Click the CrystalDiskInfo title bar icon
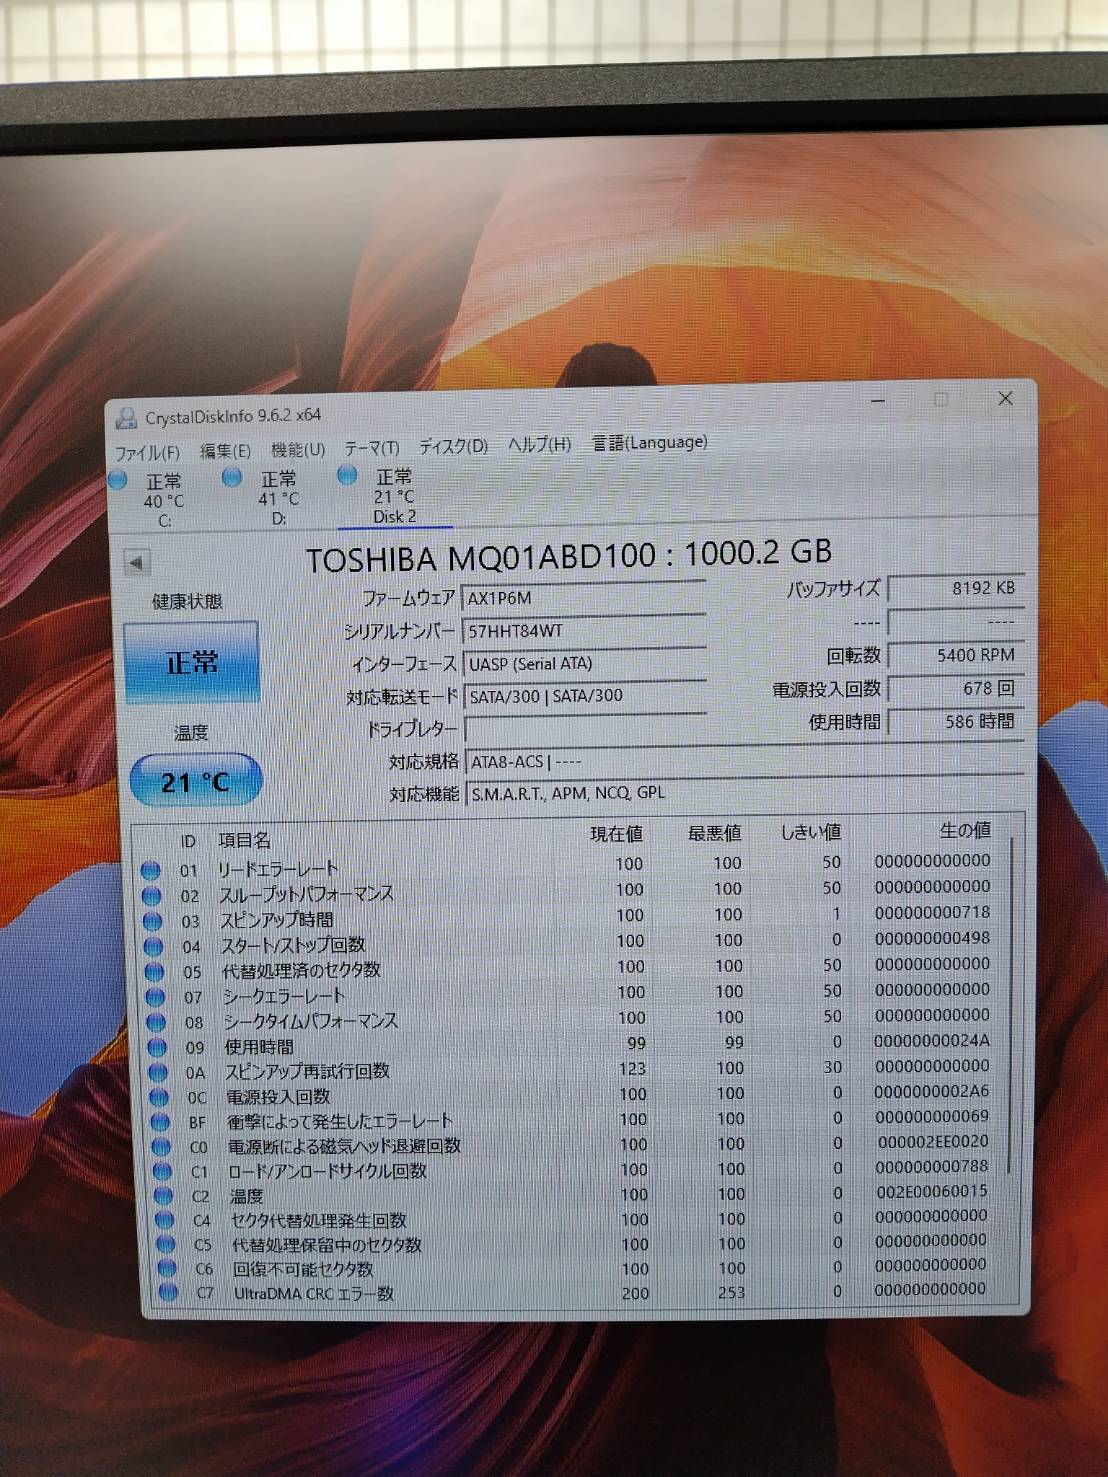The height and width of the screenshot is (1477, 1108). 126,417
